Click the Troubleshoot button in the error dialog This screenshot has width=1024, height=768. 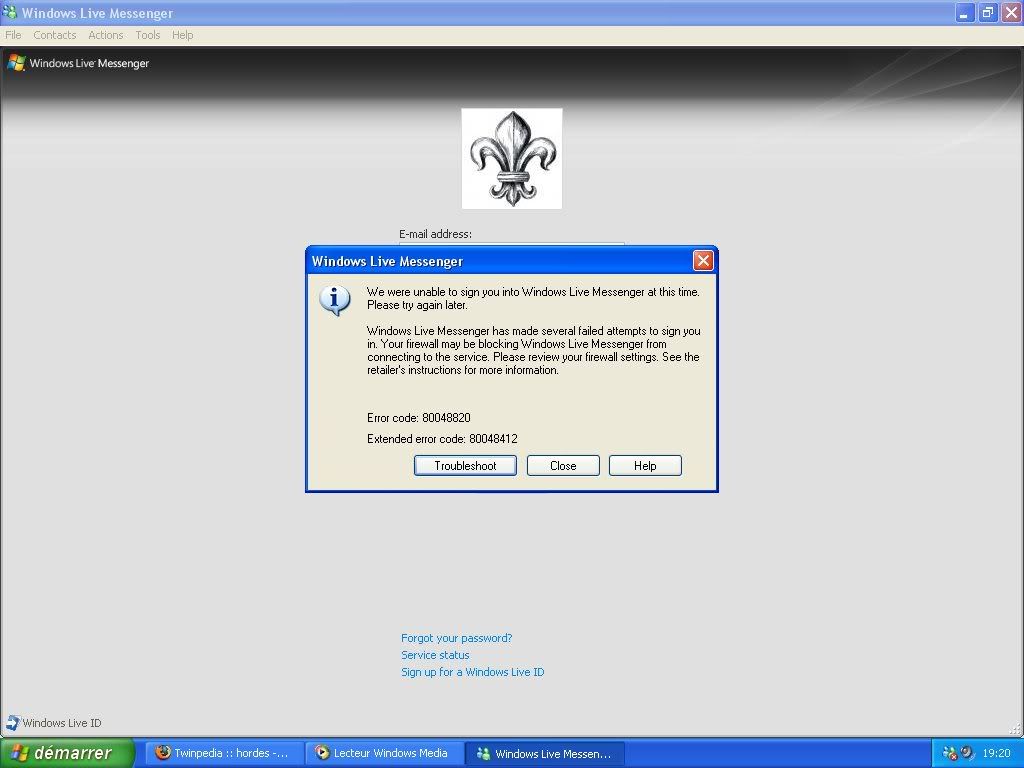pyautogui.click(x=465, y=466)
